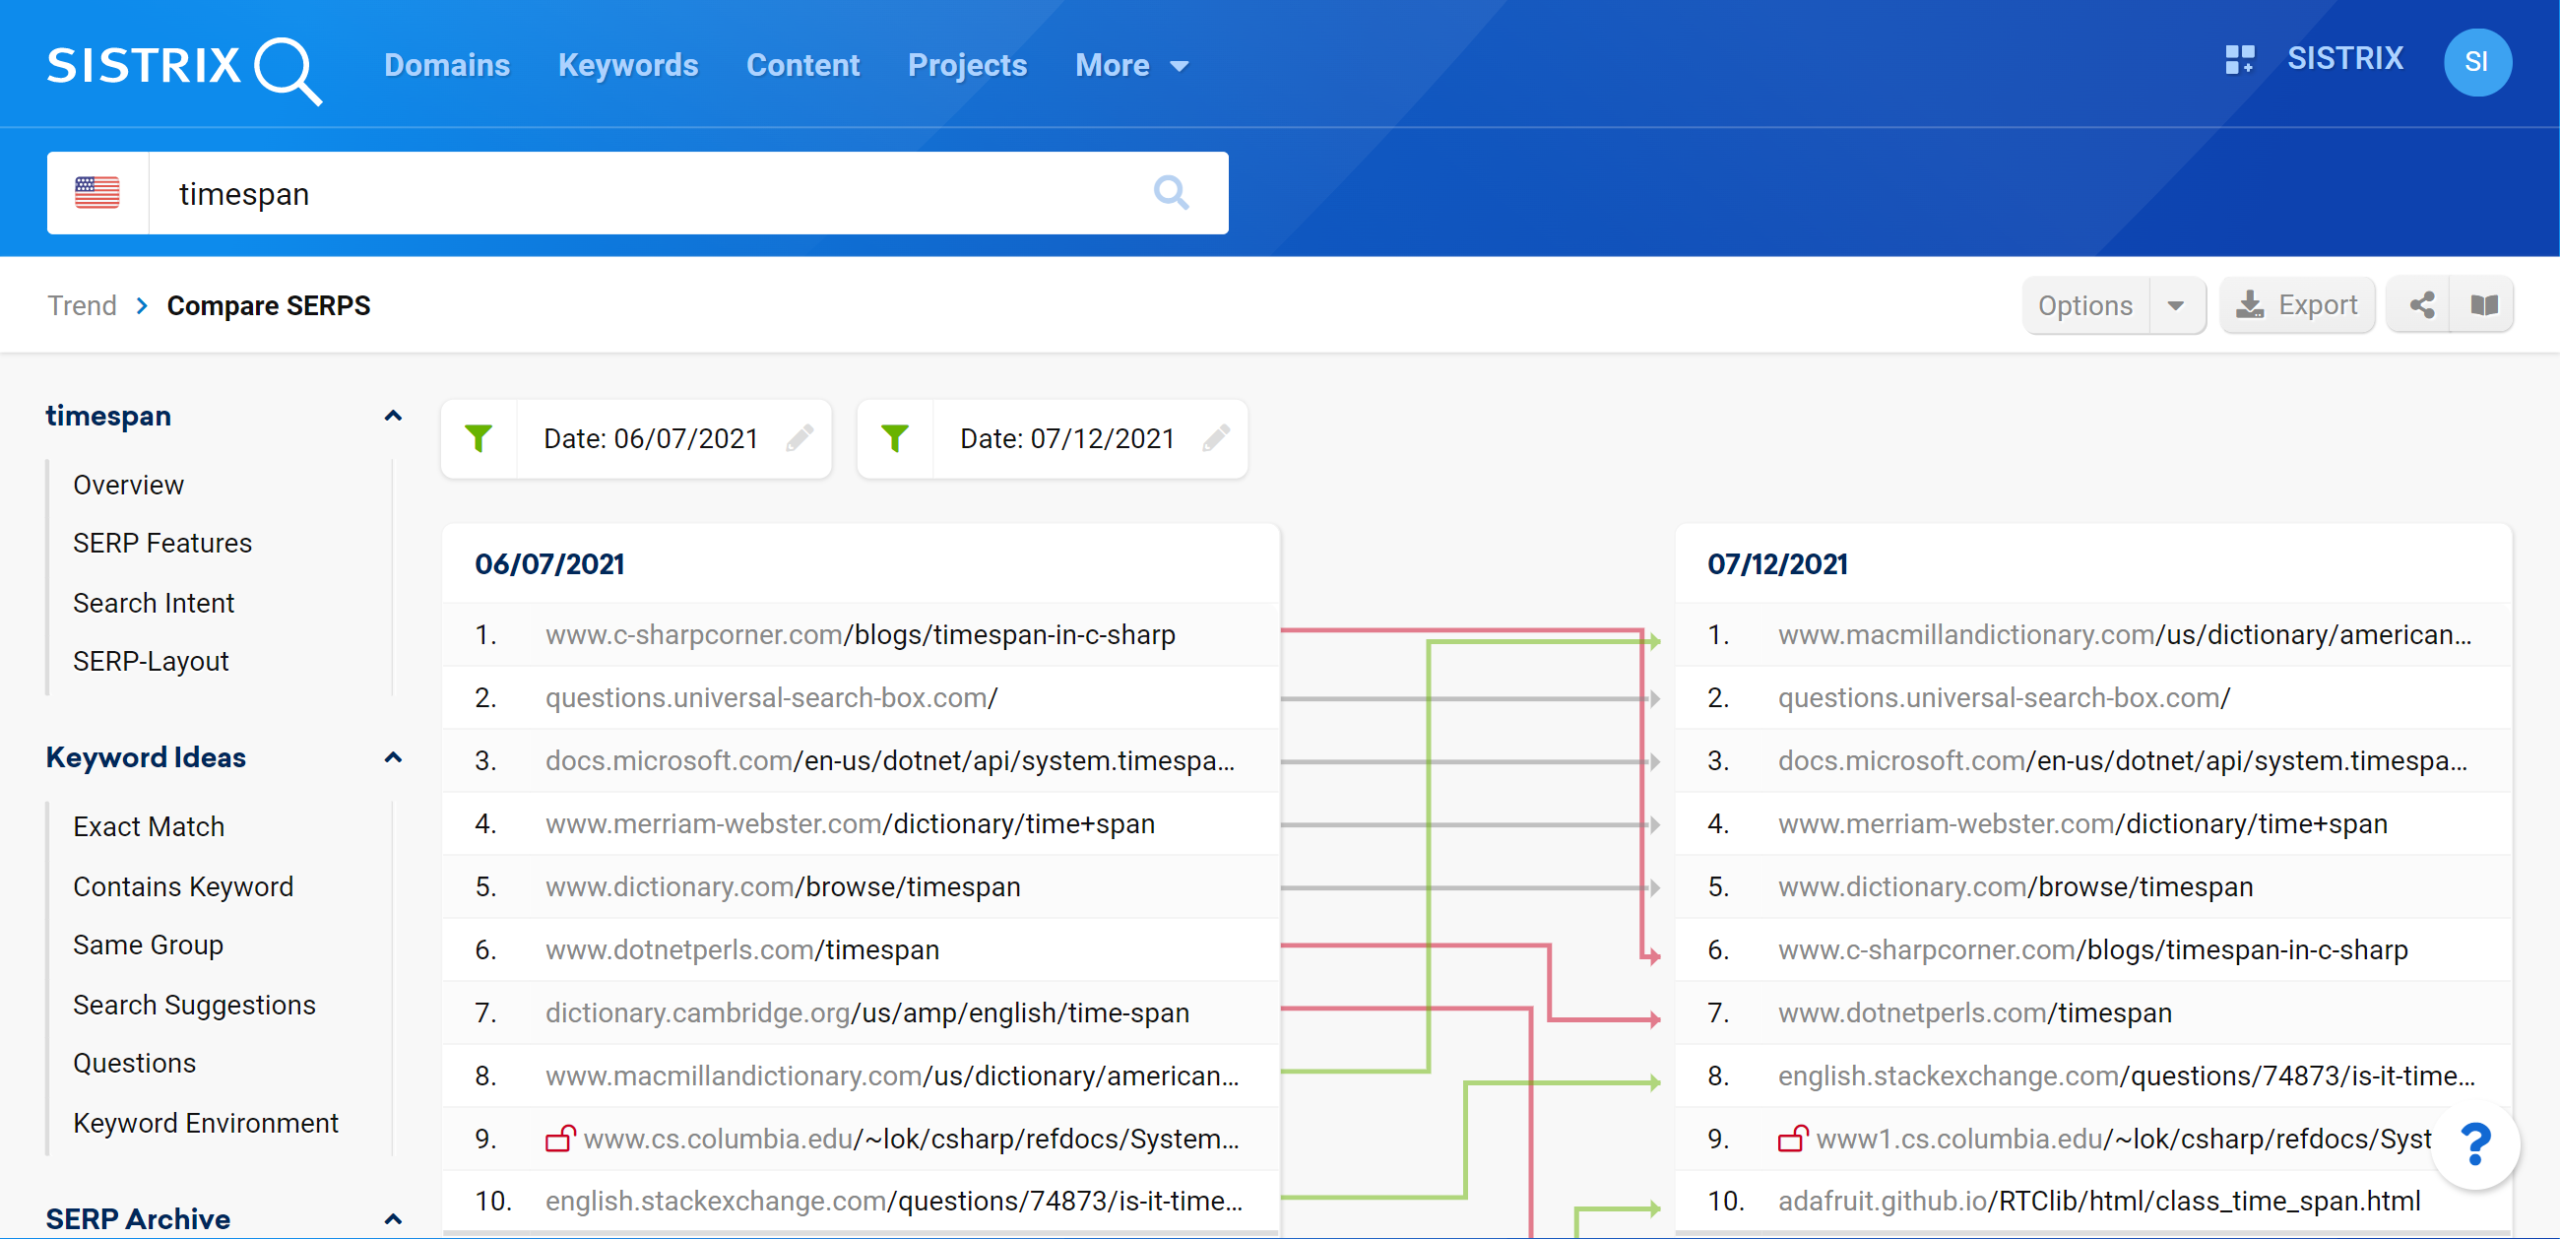Open the Keywords navigation tab
This screenshot has width=2560, height=1239.
click(x=628, y=66)
